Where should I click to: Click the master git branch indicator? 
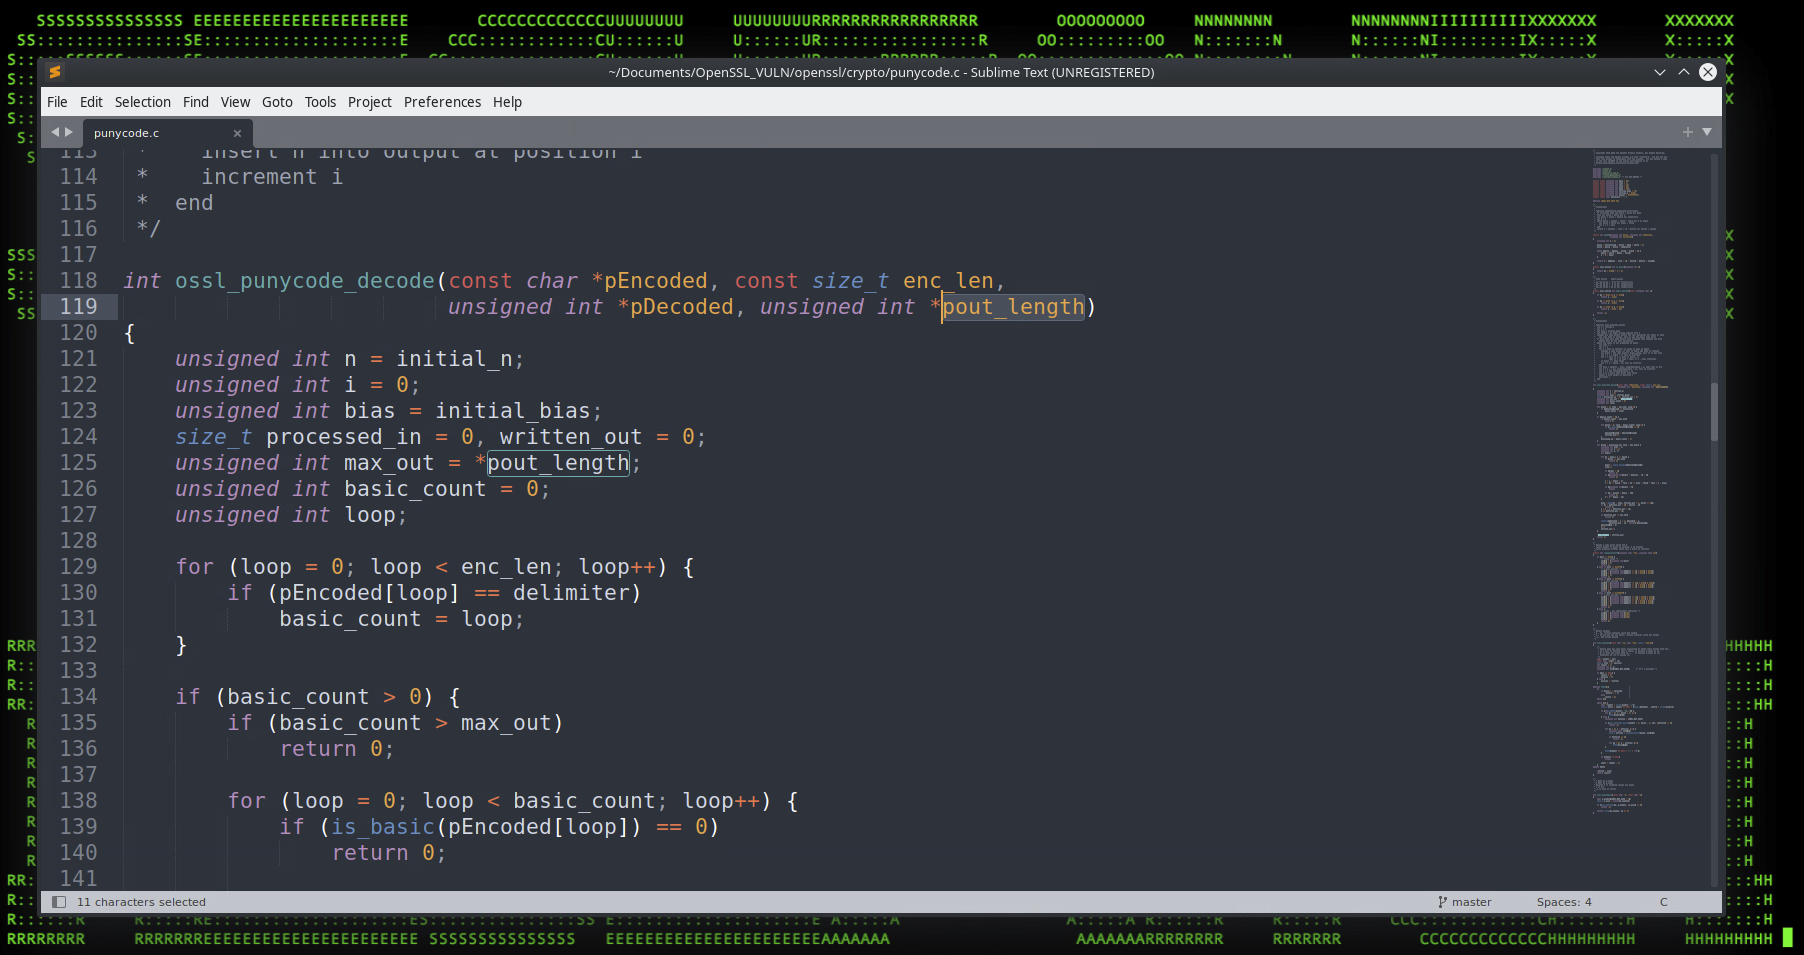1464,902
